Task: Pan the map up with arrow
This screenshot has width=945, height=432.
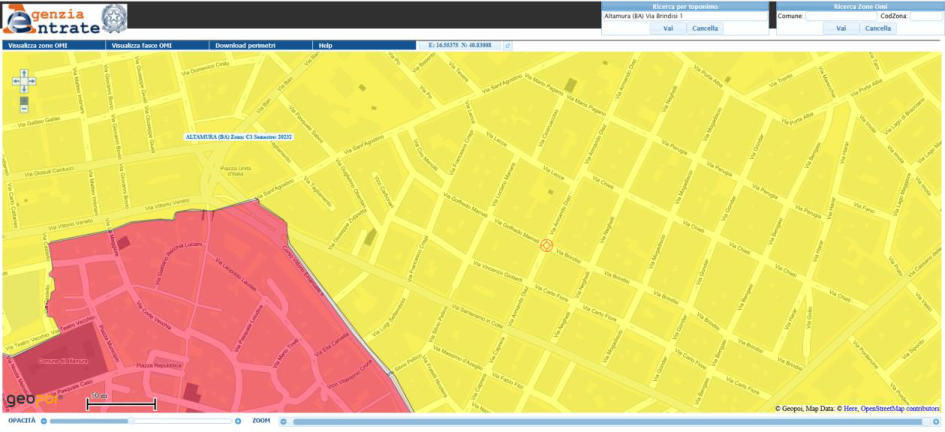Action: tap(24, 72)
